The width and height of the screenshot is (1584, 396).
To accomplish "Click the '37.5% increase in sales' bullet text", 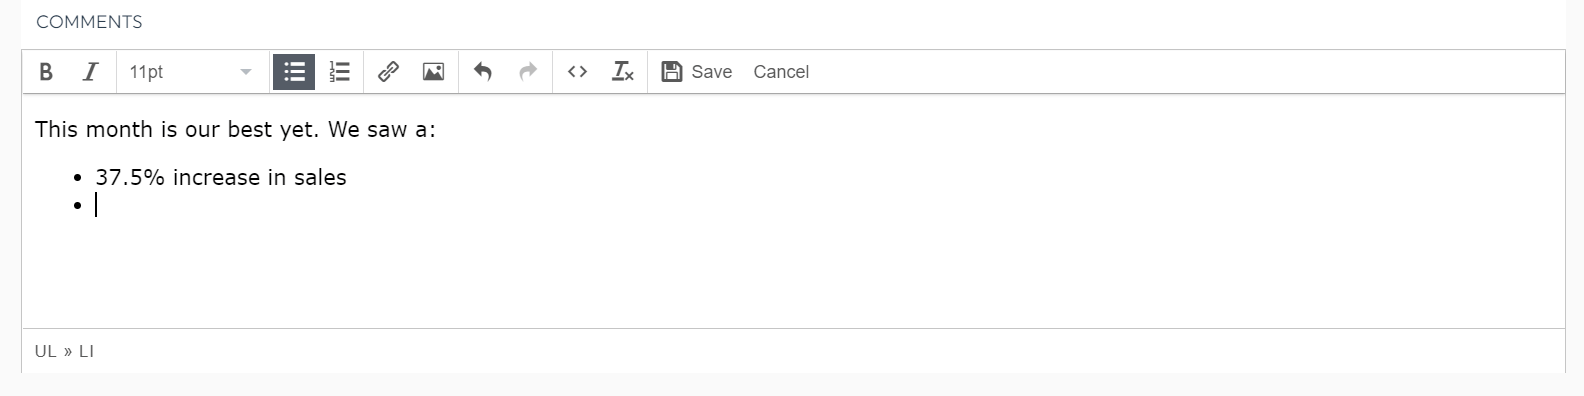I will pyautogui.click(x=221, y=177).
